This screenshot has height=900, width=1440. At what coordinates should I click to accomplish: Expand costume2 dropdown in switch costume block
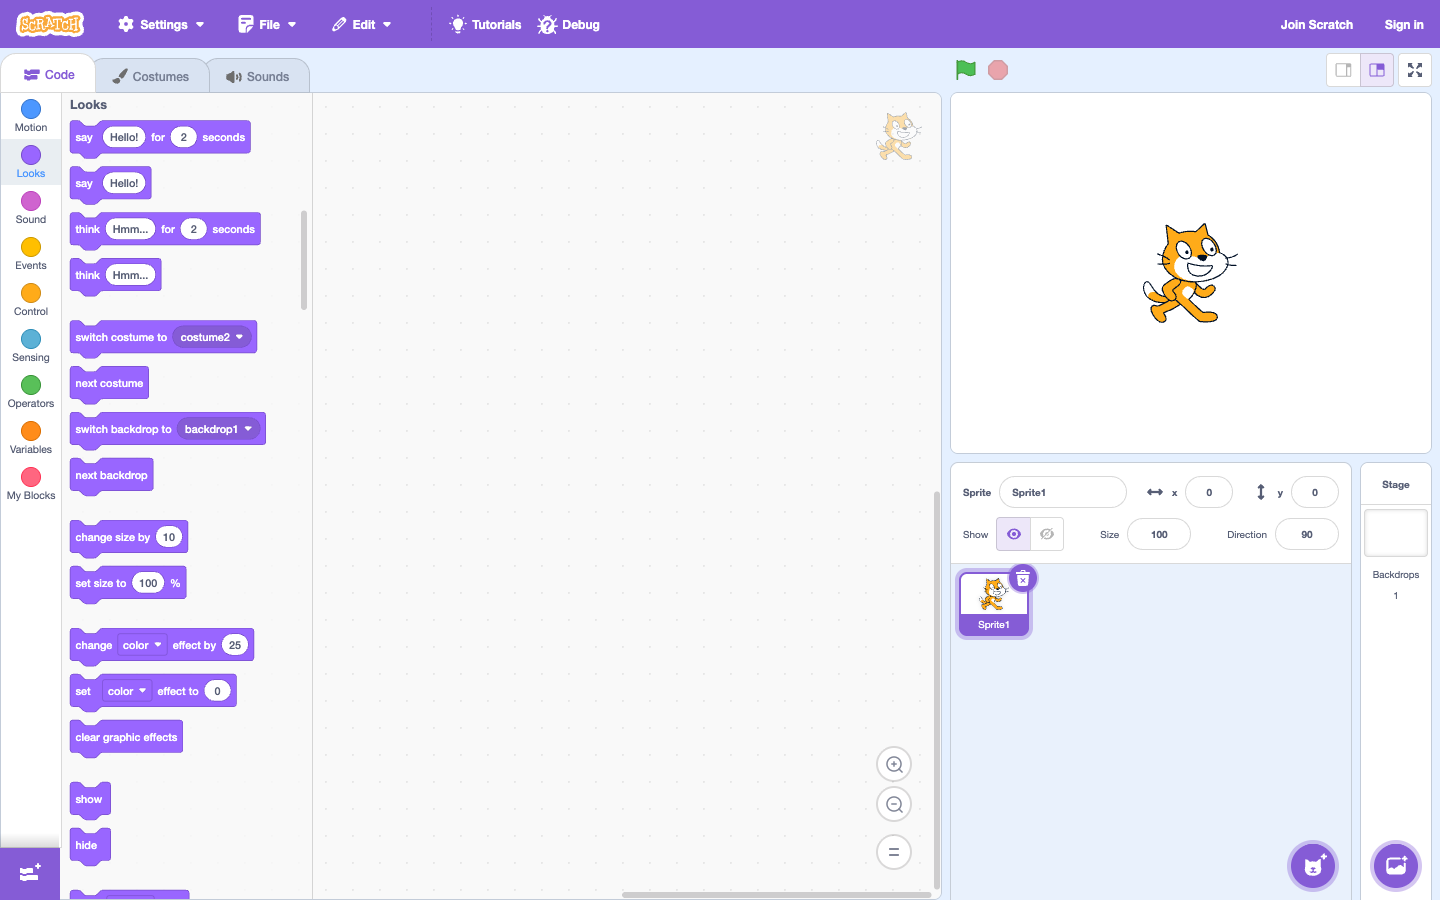212,337
